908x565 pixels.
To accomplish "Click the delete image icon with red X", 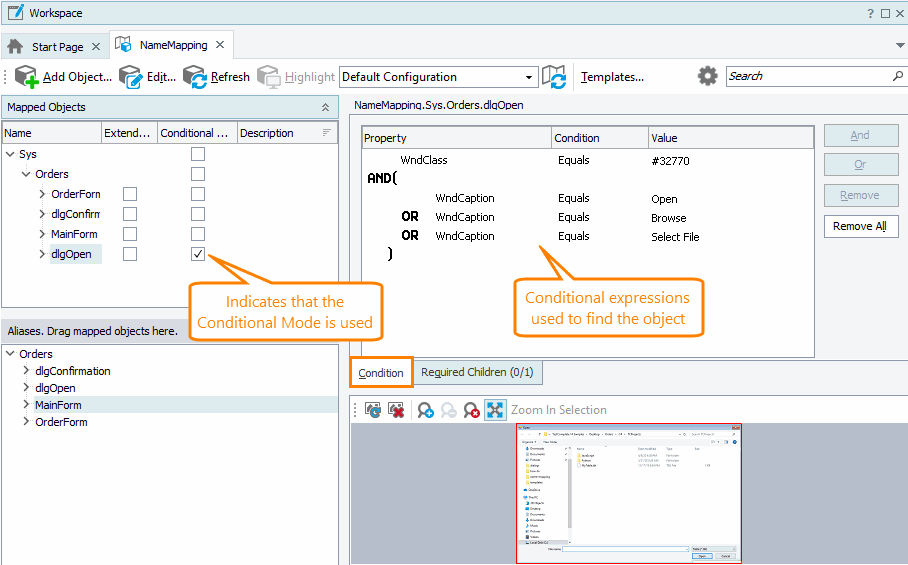I will click(396, 410).
